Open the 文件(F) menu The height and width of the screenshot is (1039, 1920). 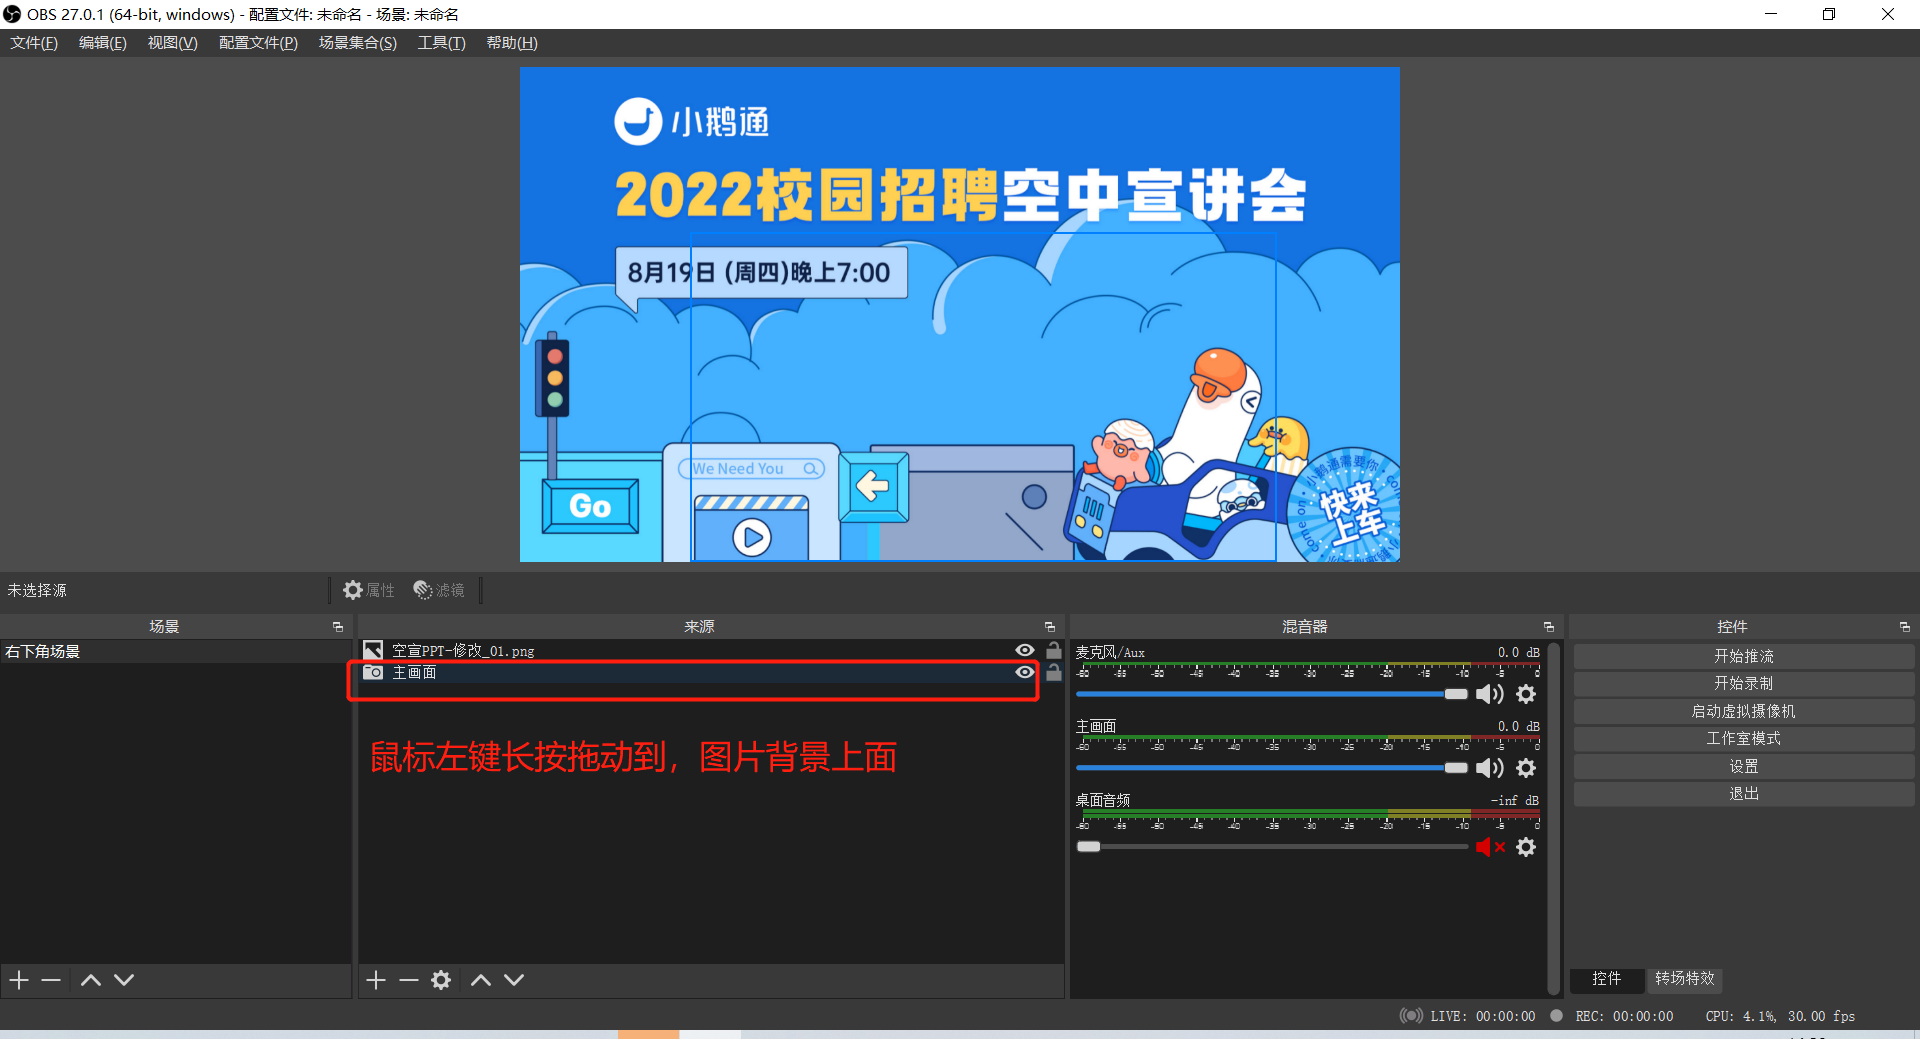pyautogui.click(x=34, y=43)
